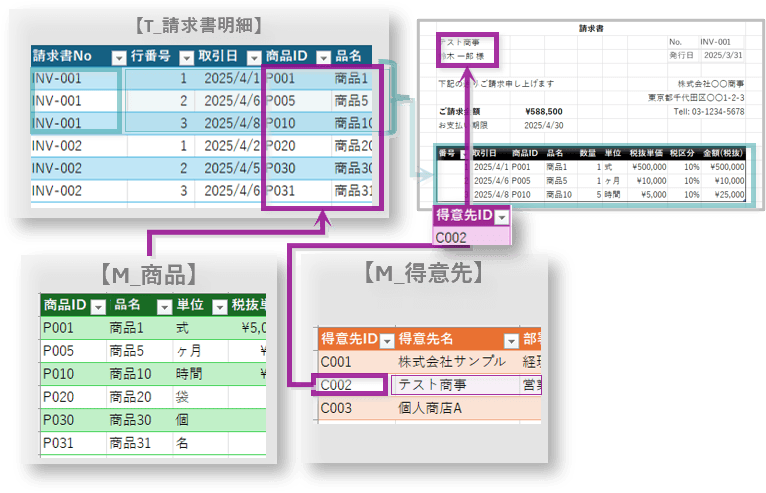Open the 得意先名 filter dropdown arrow
This screenshot has width=766, height=493.
(x=511, y=341)
